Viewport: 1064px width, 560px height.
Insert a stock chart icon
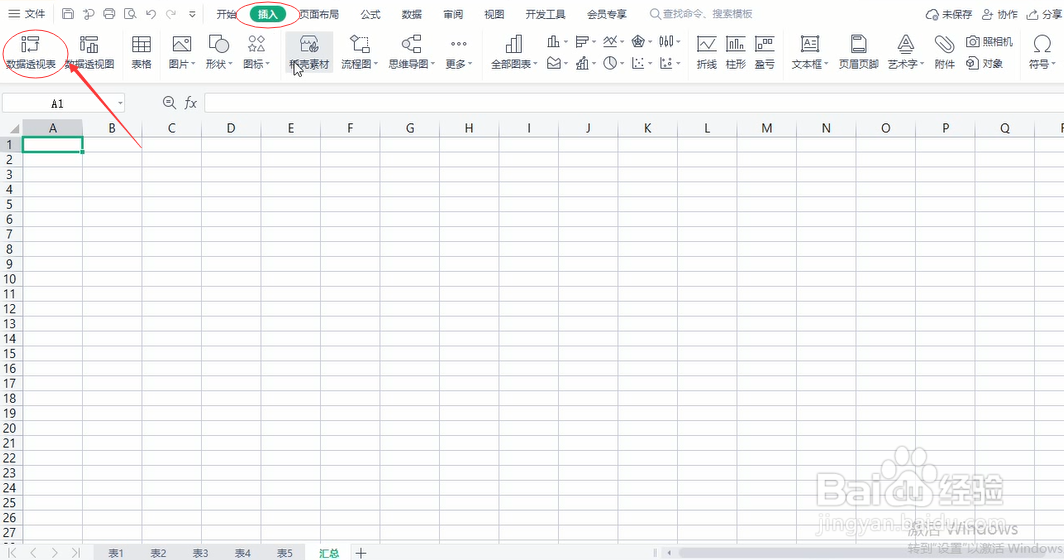(669, 42)
